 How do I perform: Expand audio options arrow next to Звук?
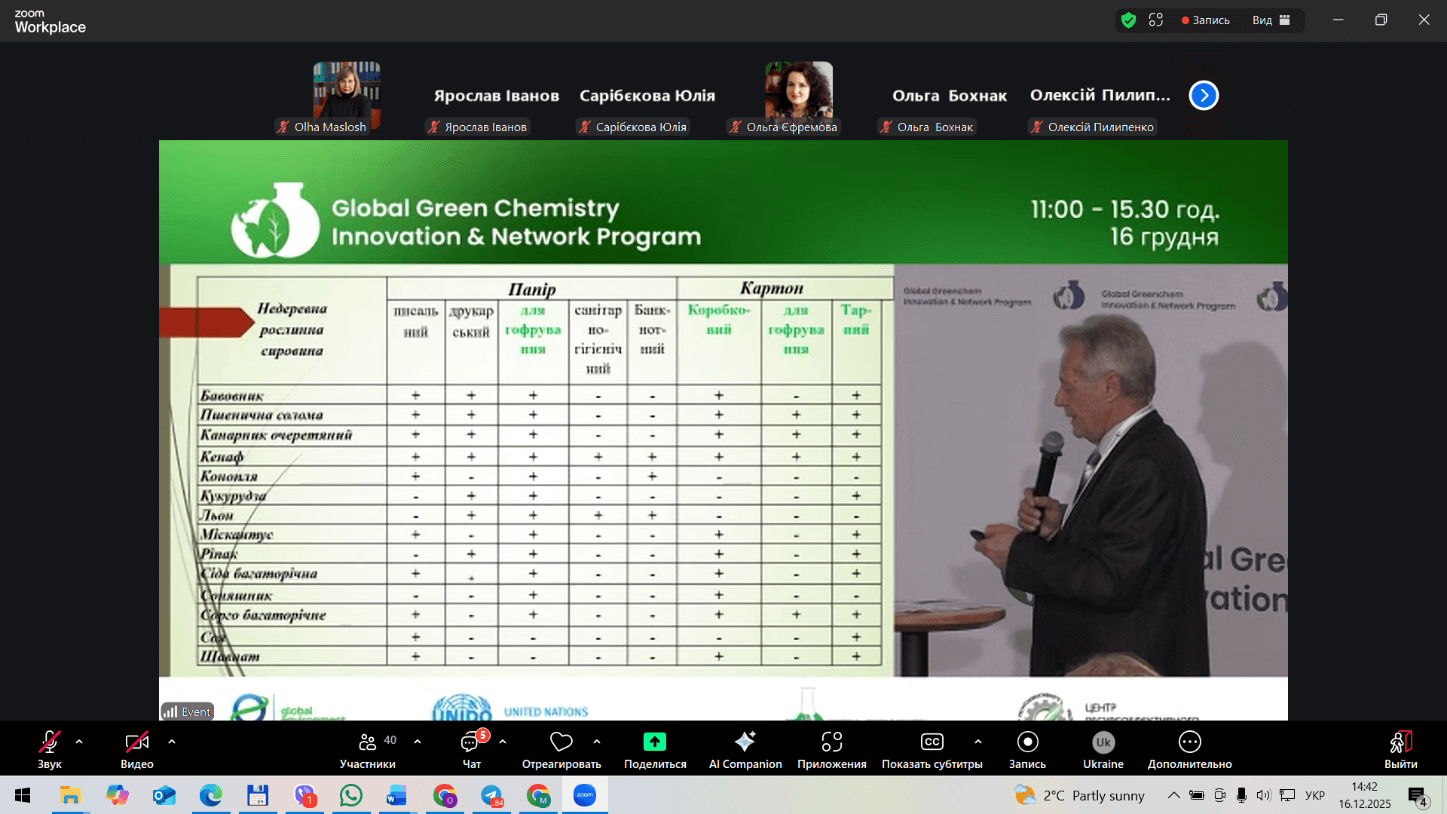[79, 742]
